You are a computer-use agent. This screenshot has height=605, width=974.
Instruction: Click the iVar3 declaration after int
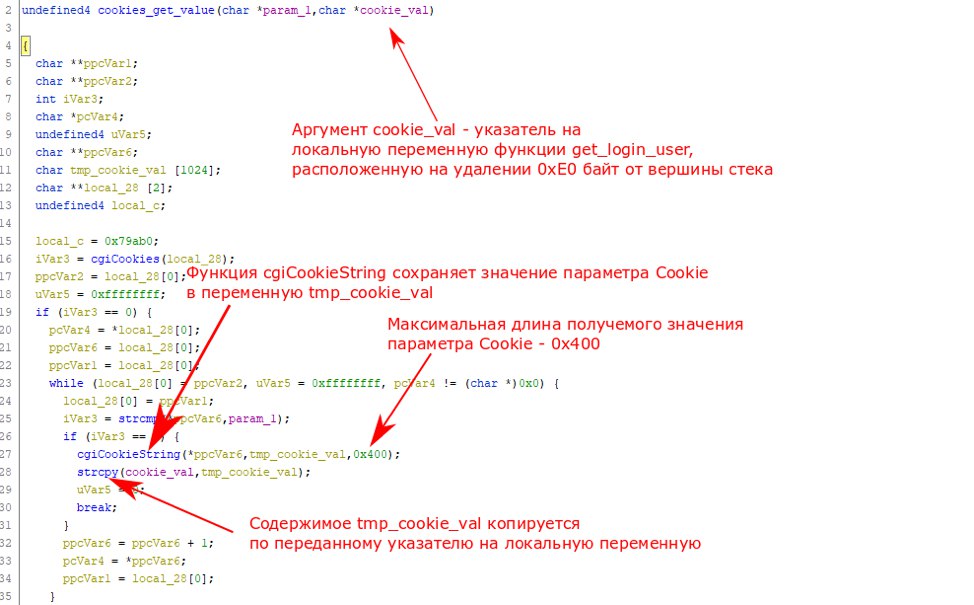[80, 99]
